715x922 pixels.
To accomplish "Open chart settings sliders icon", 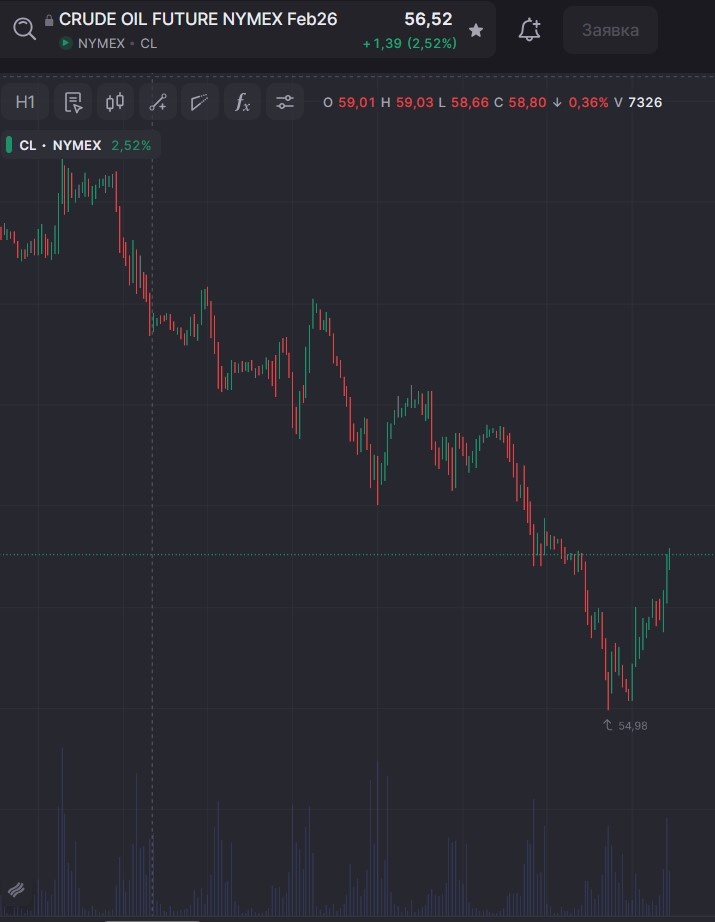I will coord(285,102).
